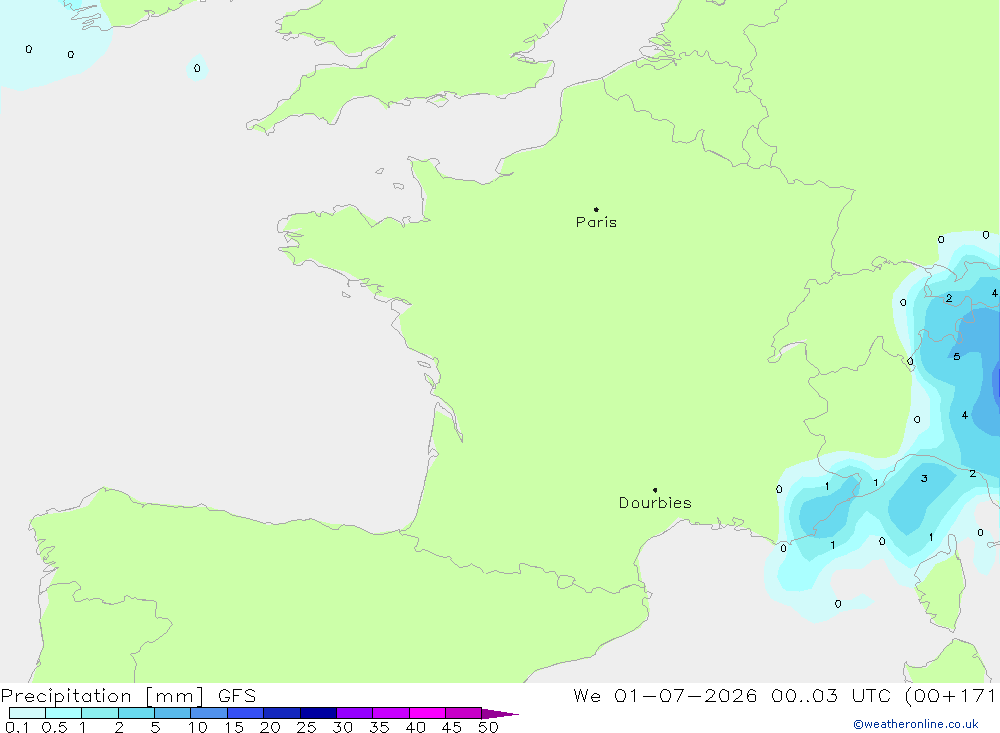This screenshot has width=1000, height=733.
Task: Click the '(00+171' forecast offset text
Action: click(x=950, y=695)
